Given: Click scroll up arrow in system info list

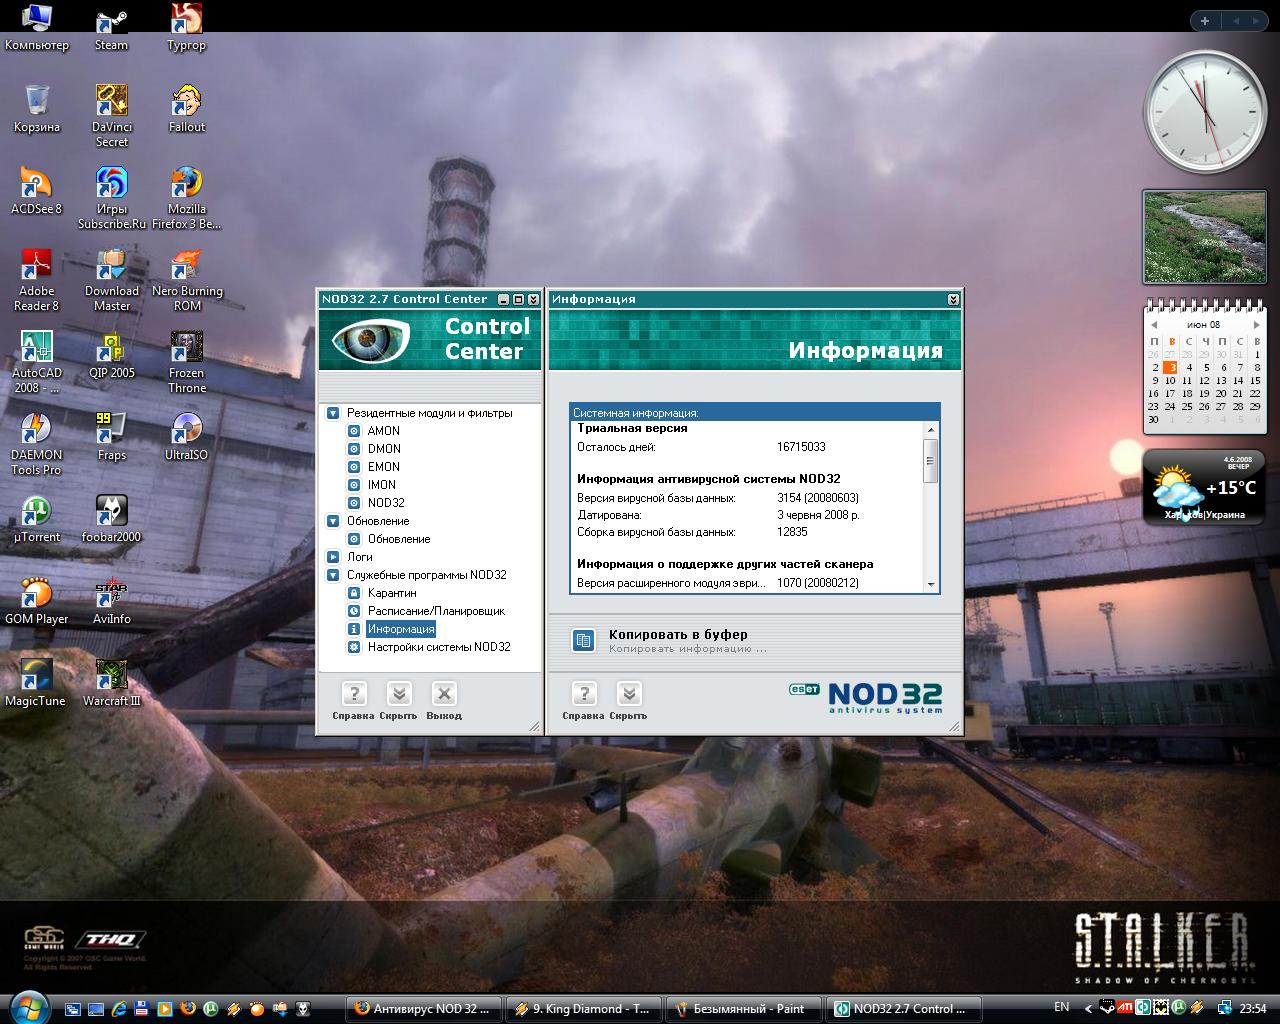Looking at the screenshot, I should (931, 429).
